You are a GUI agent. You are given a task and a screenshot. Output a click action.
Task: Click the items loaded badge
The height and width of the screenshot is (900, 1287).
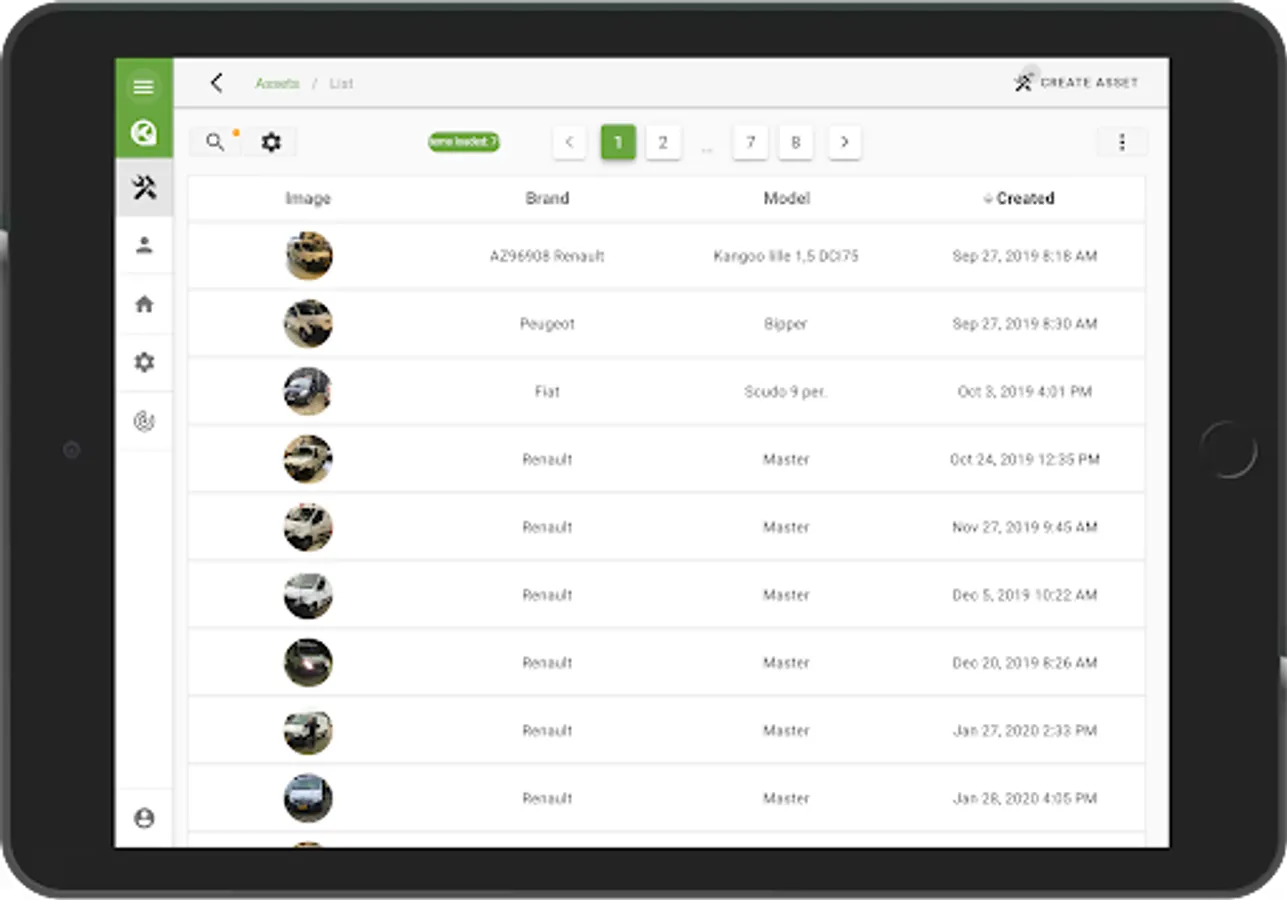(x=464, y=142)
